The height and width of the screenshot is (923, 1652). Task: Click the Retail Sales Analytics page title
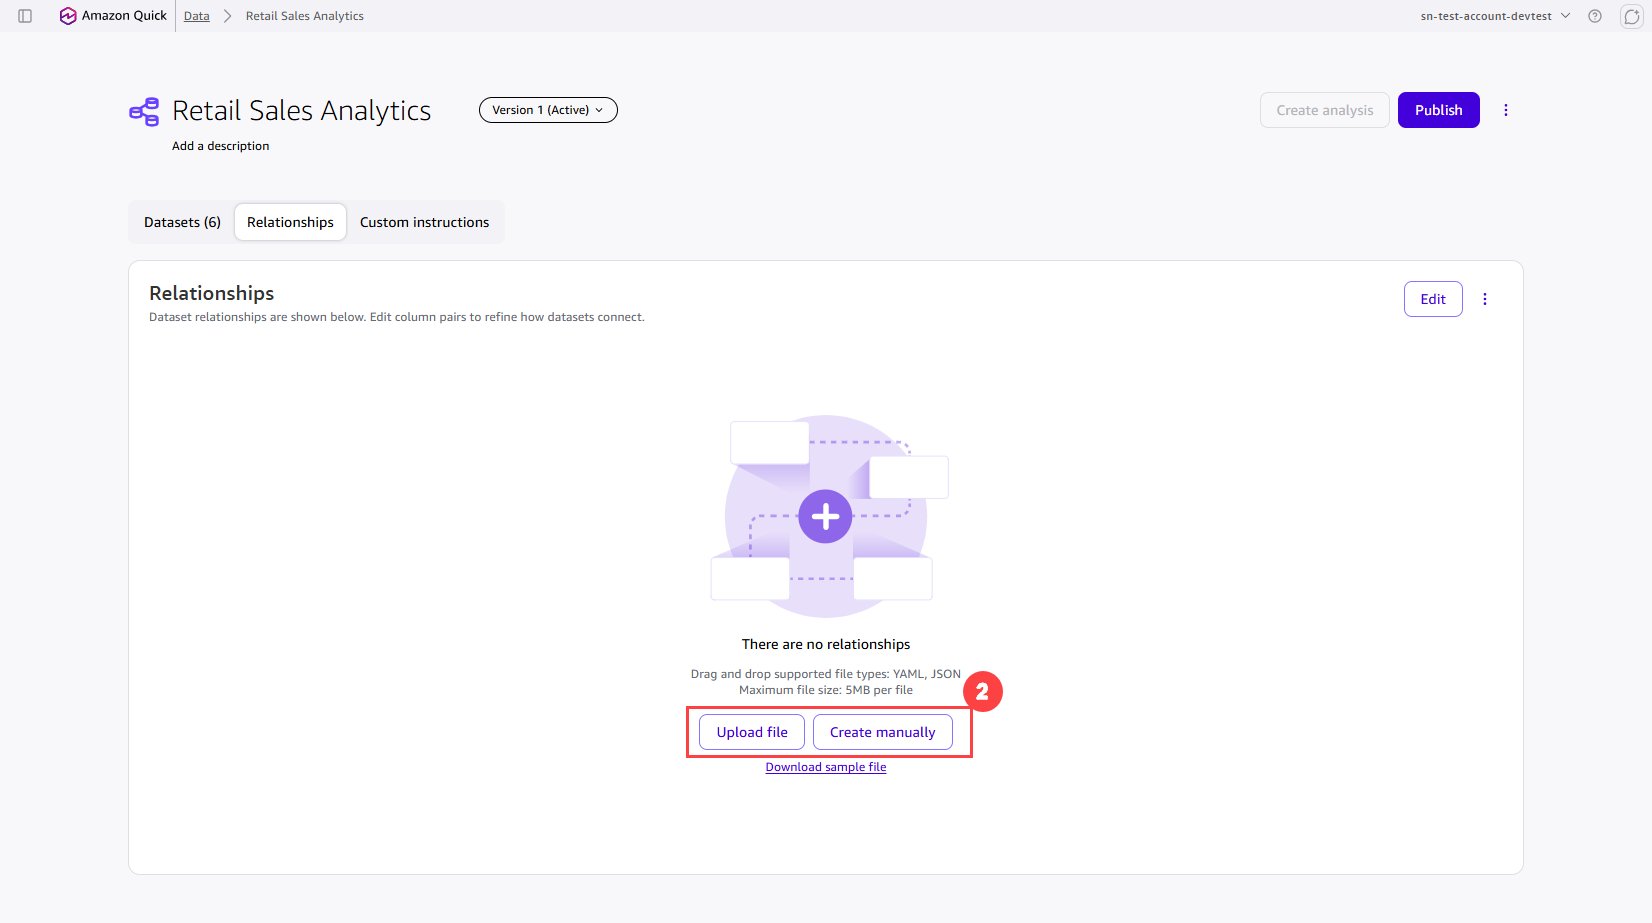pyautogui.click(x=301, y=111)
